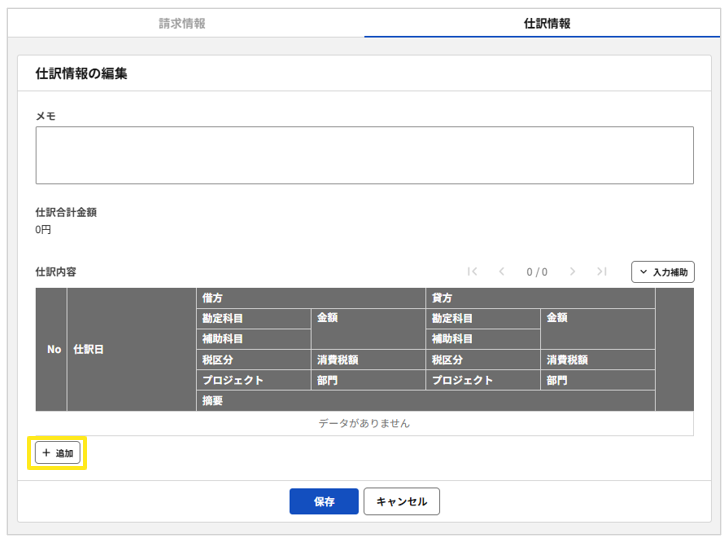
Task: Click 部門 header under 借方
Action: [x=368, y=380]
